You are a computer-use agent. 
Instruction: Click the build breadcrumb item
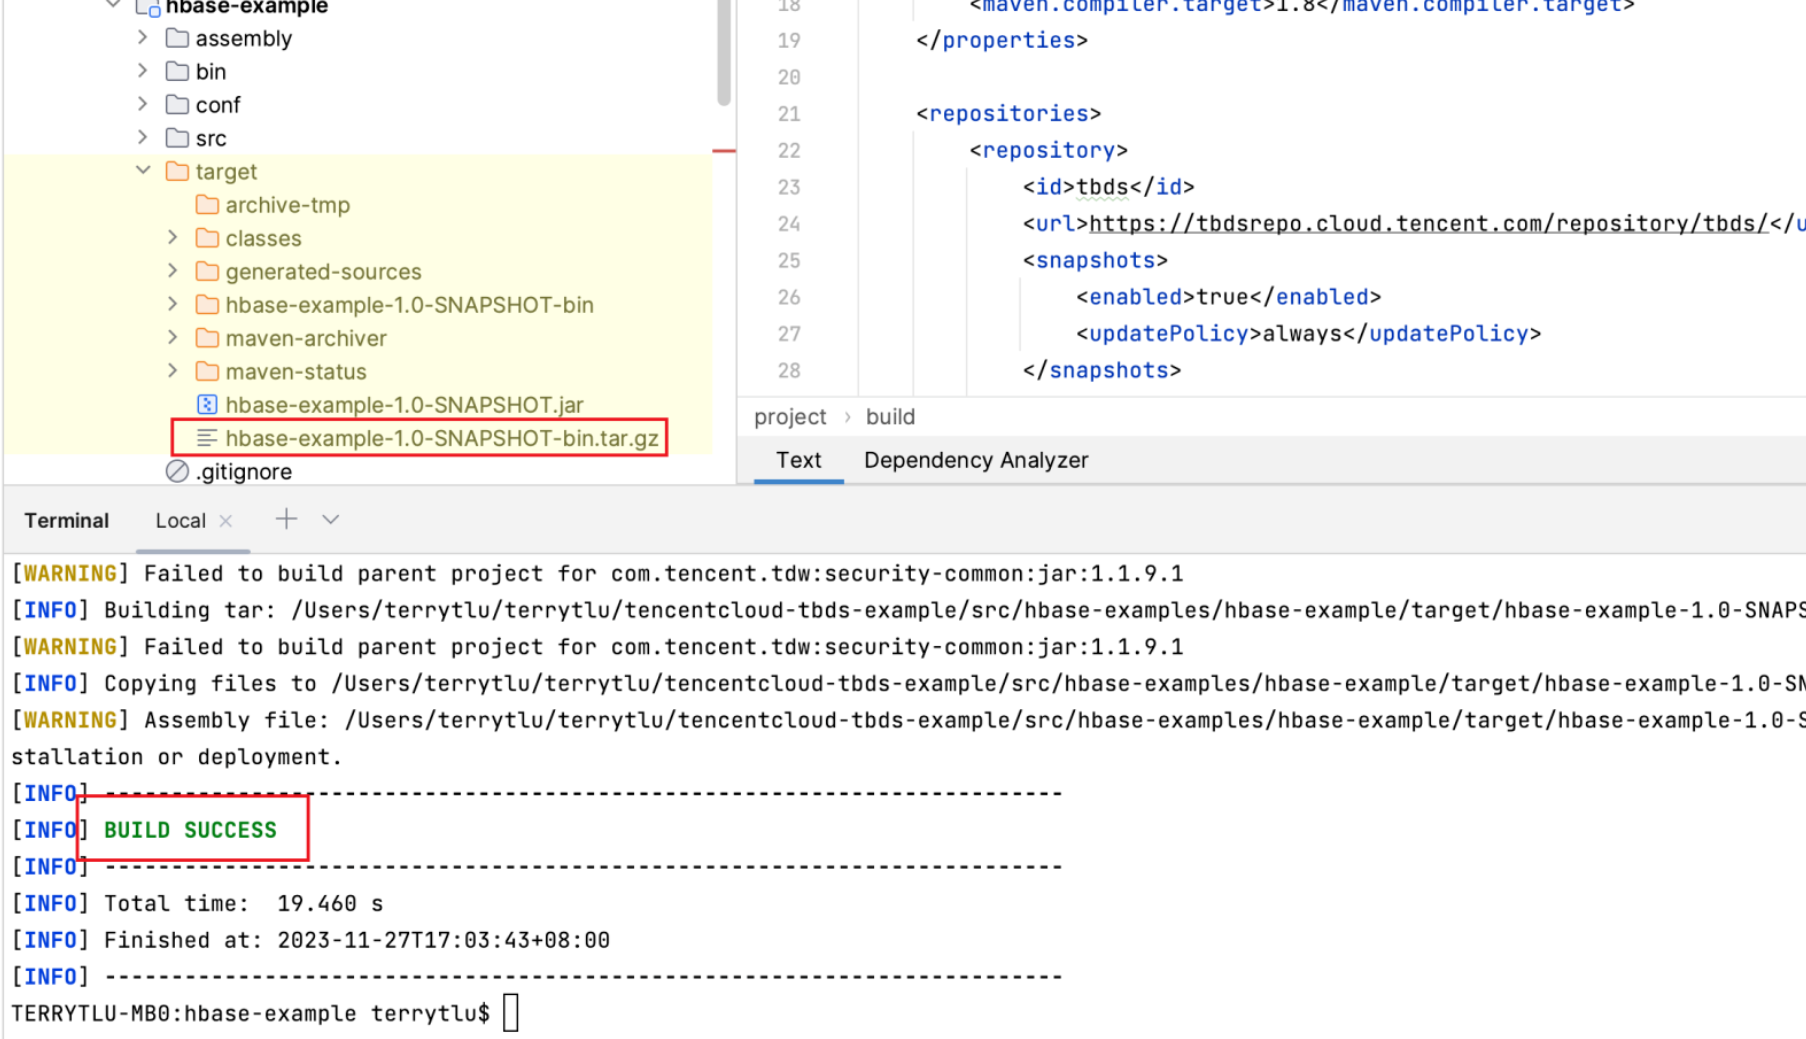890,417
